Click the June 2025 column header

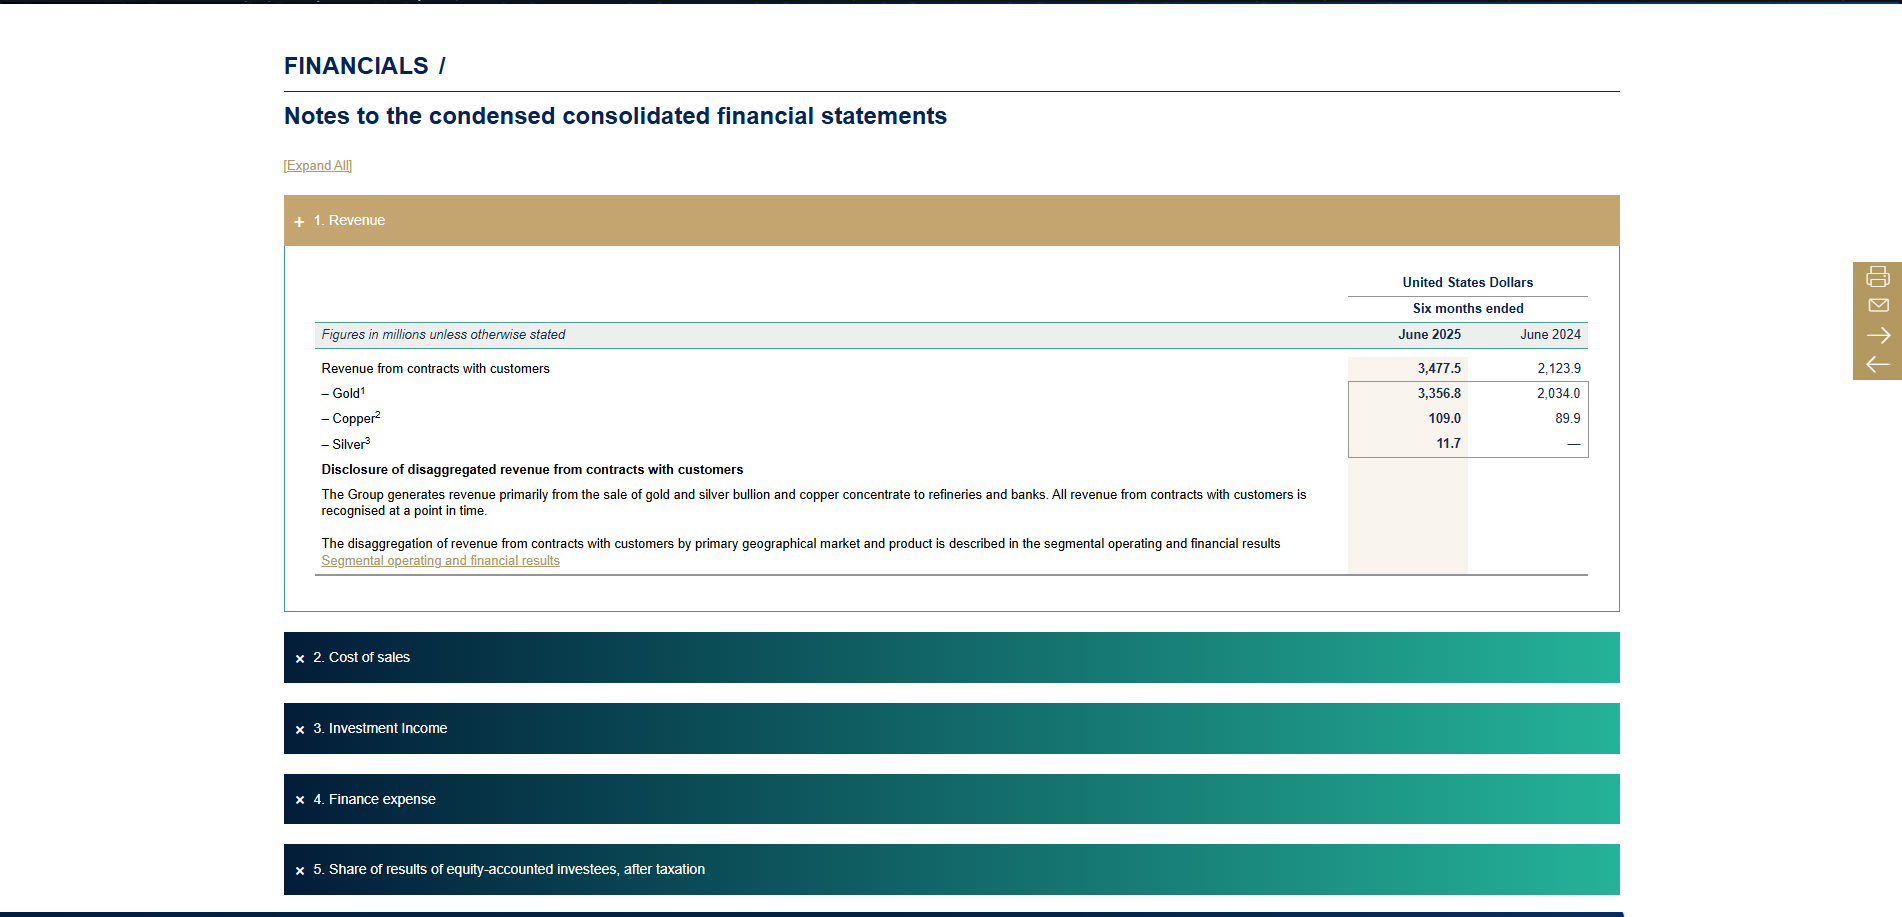(1429, 335)
